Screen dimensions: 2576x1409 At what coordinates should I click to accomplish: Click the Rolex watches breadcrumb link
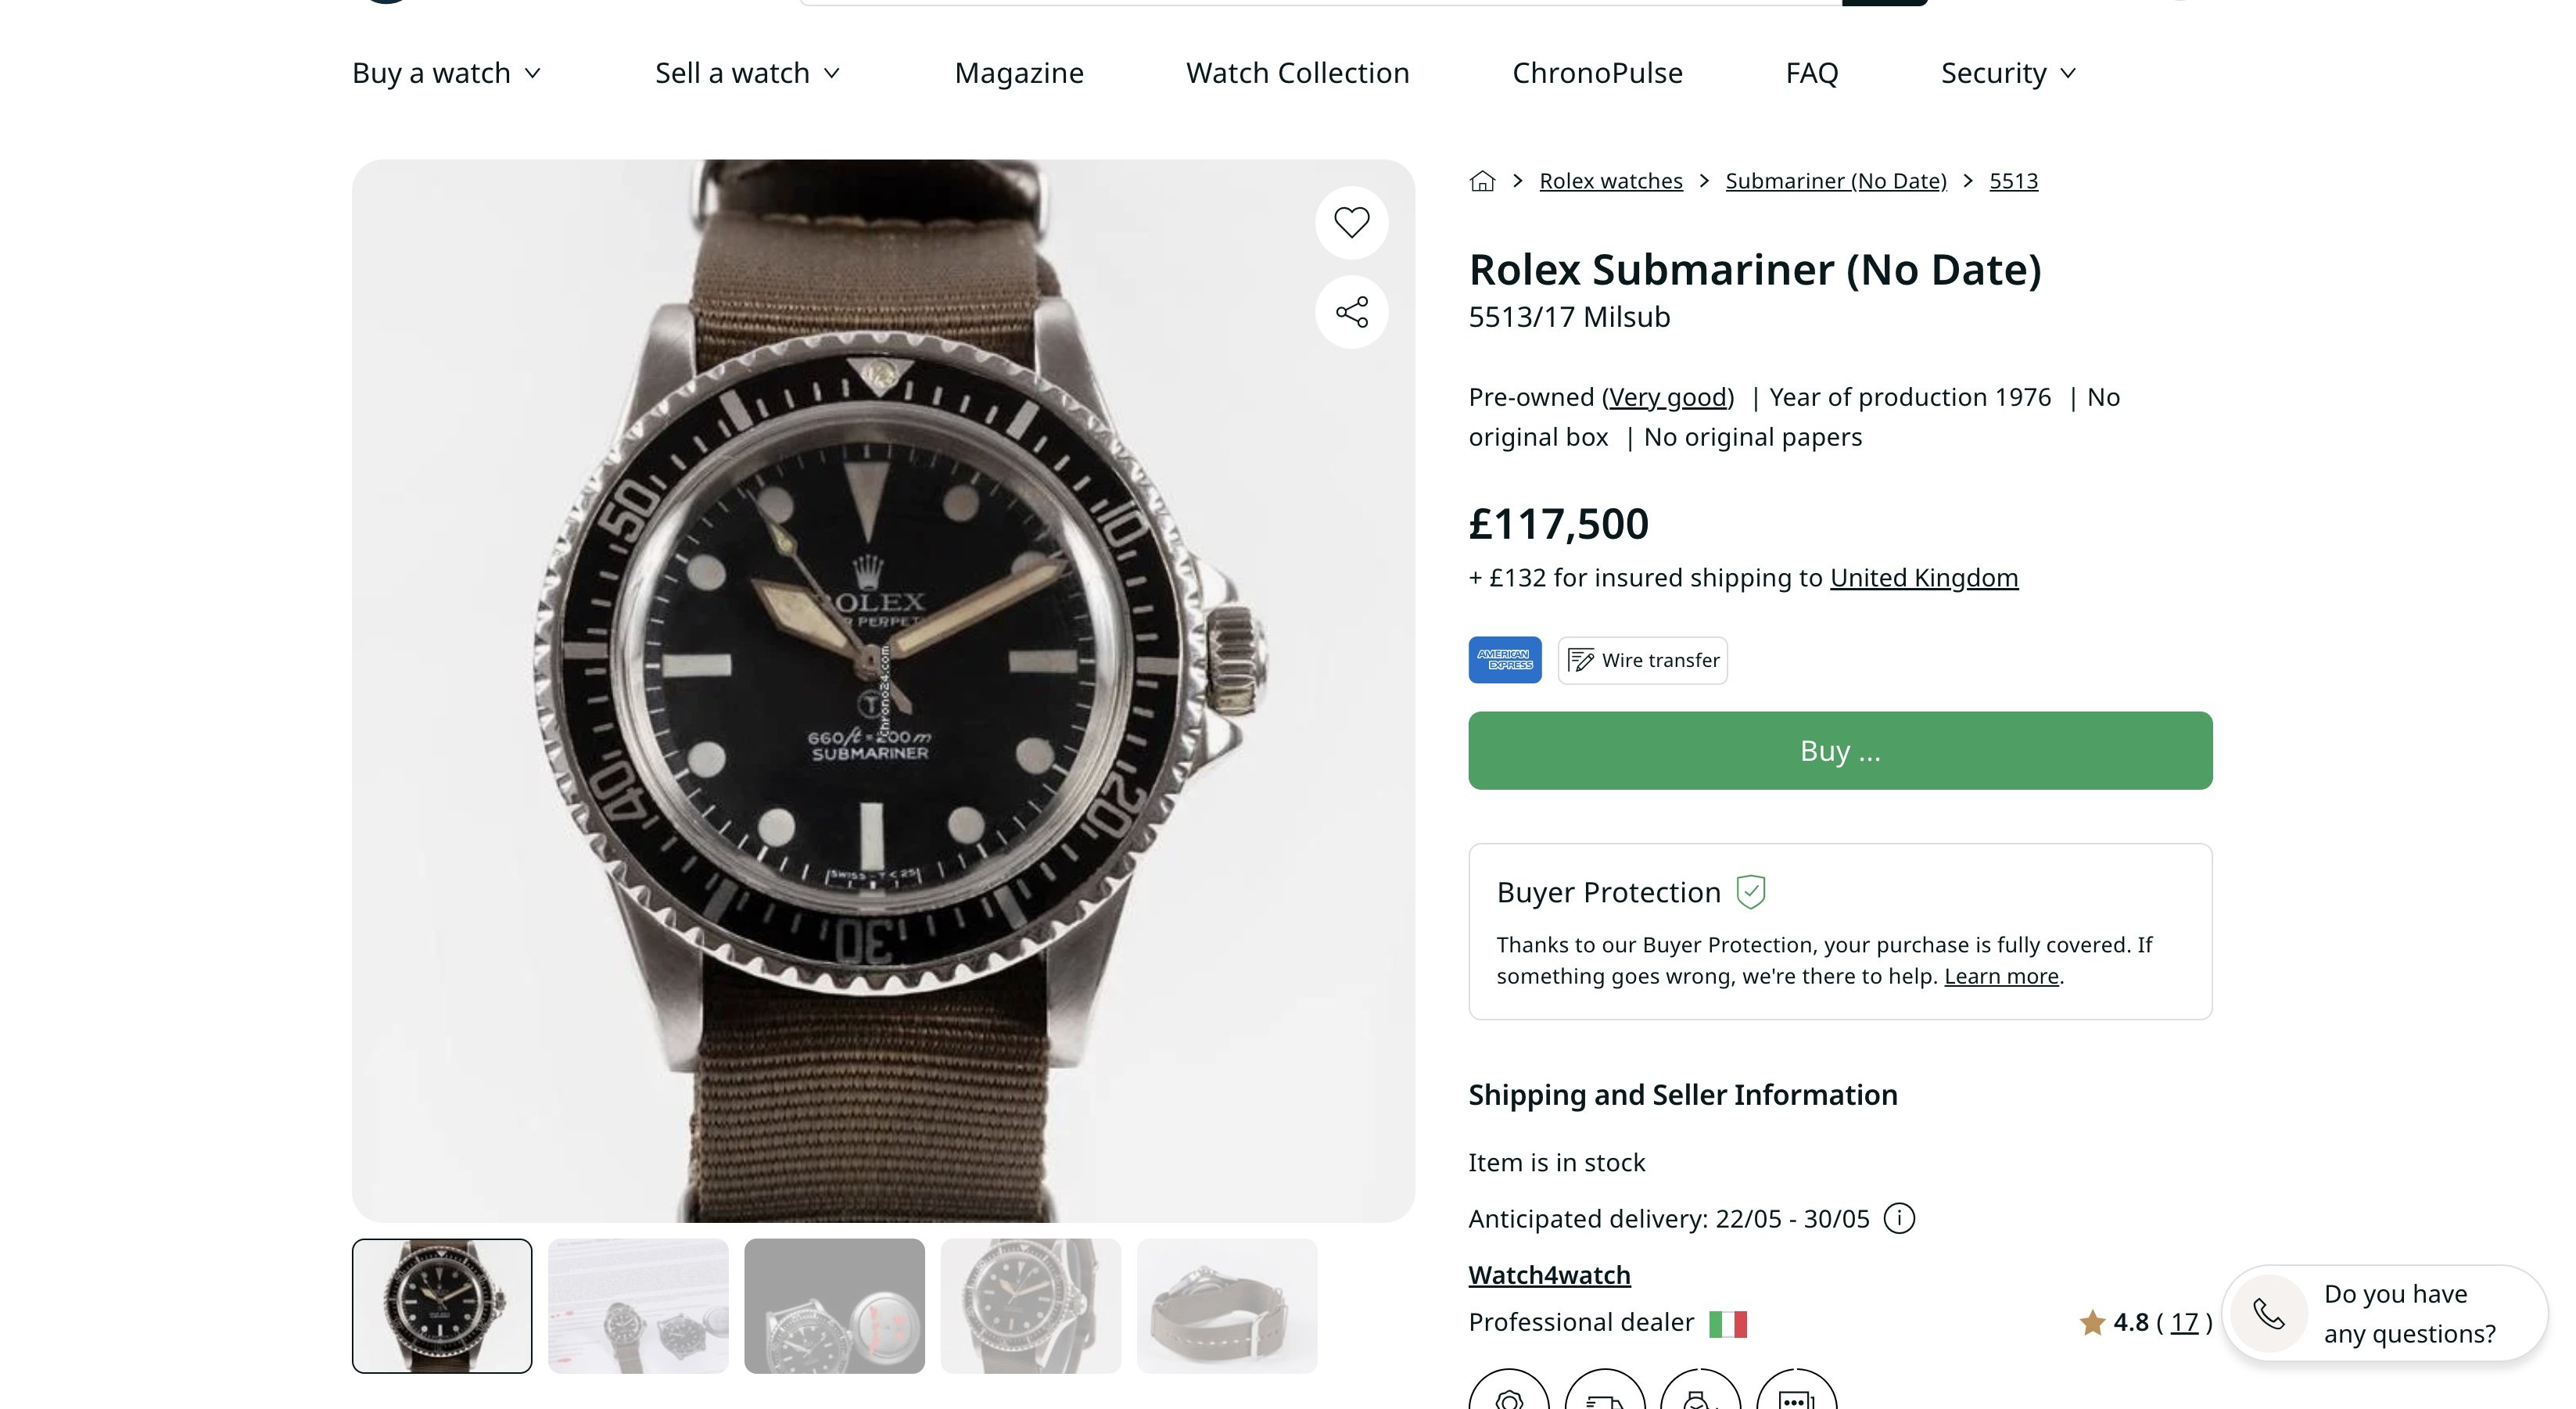[x=1610, y=181]
